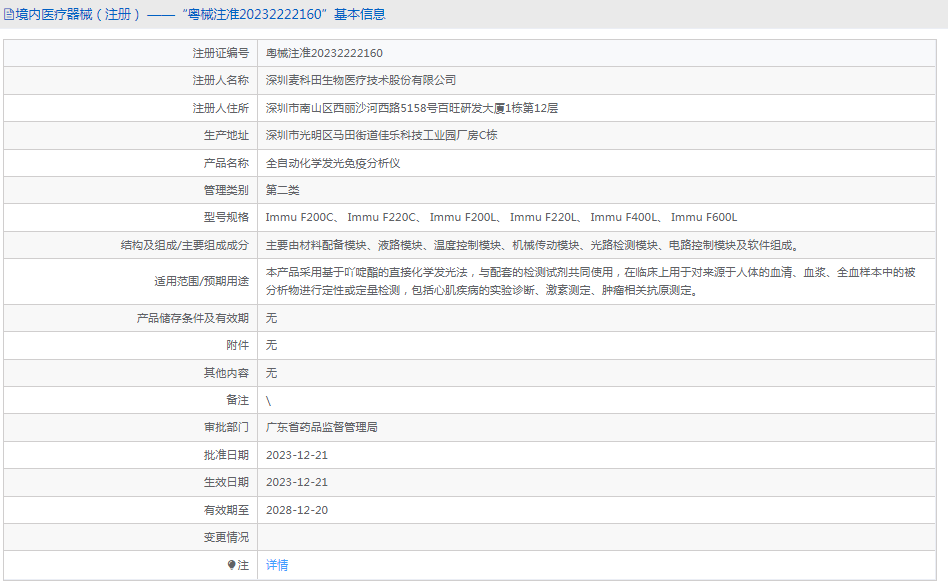Click the bulb icon next to 注
Screen dimensions: 948x585
click(x=231, y=565)
